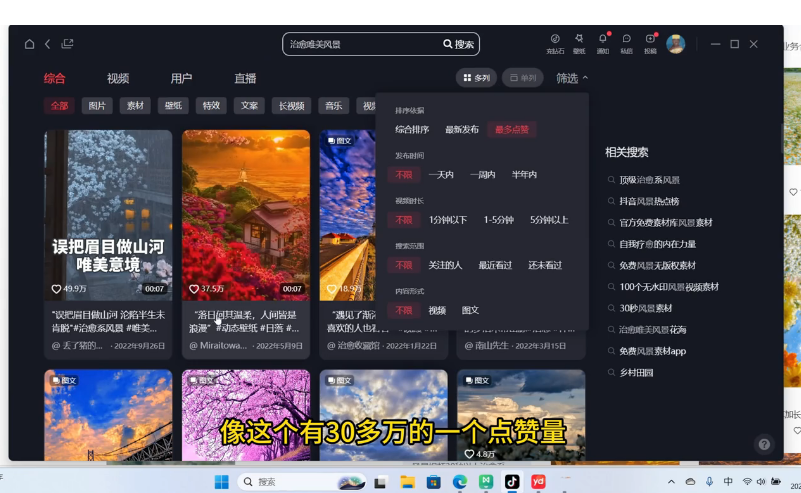Click the Wi-Fi tray icon
The height and width of the screenshot is (493, 801).
pyautogui.click(x=747, y=482)
